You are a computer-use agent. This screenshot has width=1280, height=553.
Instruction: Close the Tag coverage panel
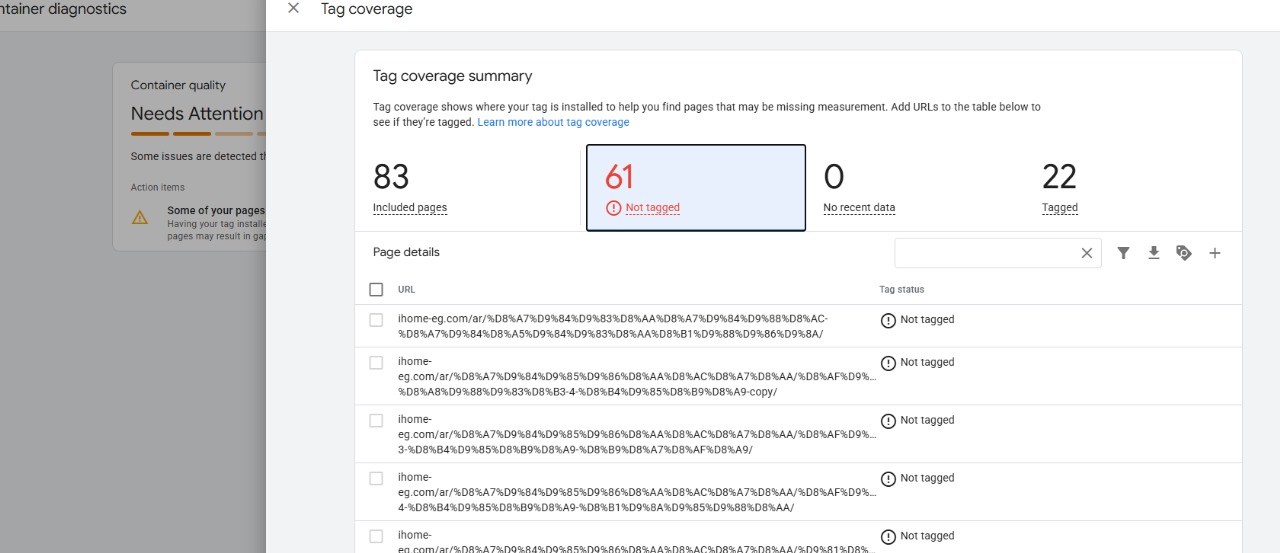coord(293,9)
